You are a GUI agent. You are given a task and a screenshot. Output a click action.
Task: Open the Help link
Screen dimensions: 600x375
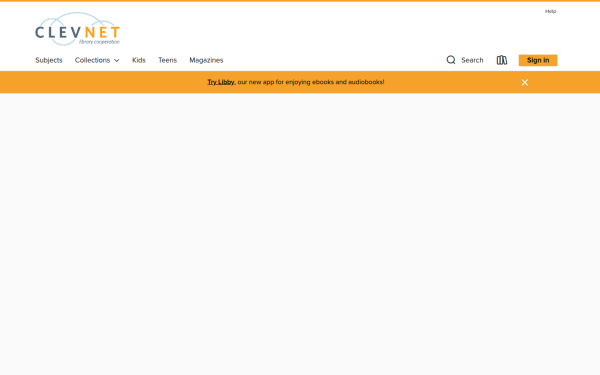tap(550, 11)
